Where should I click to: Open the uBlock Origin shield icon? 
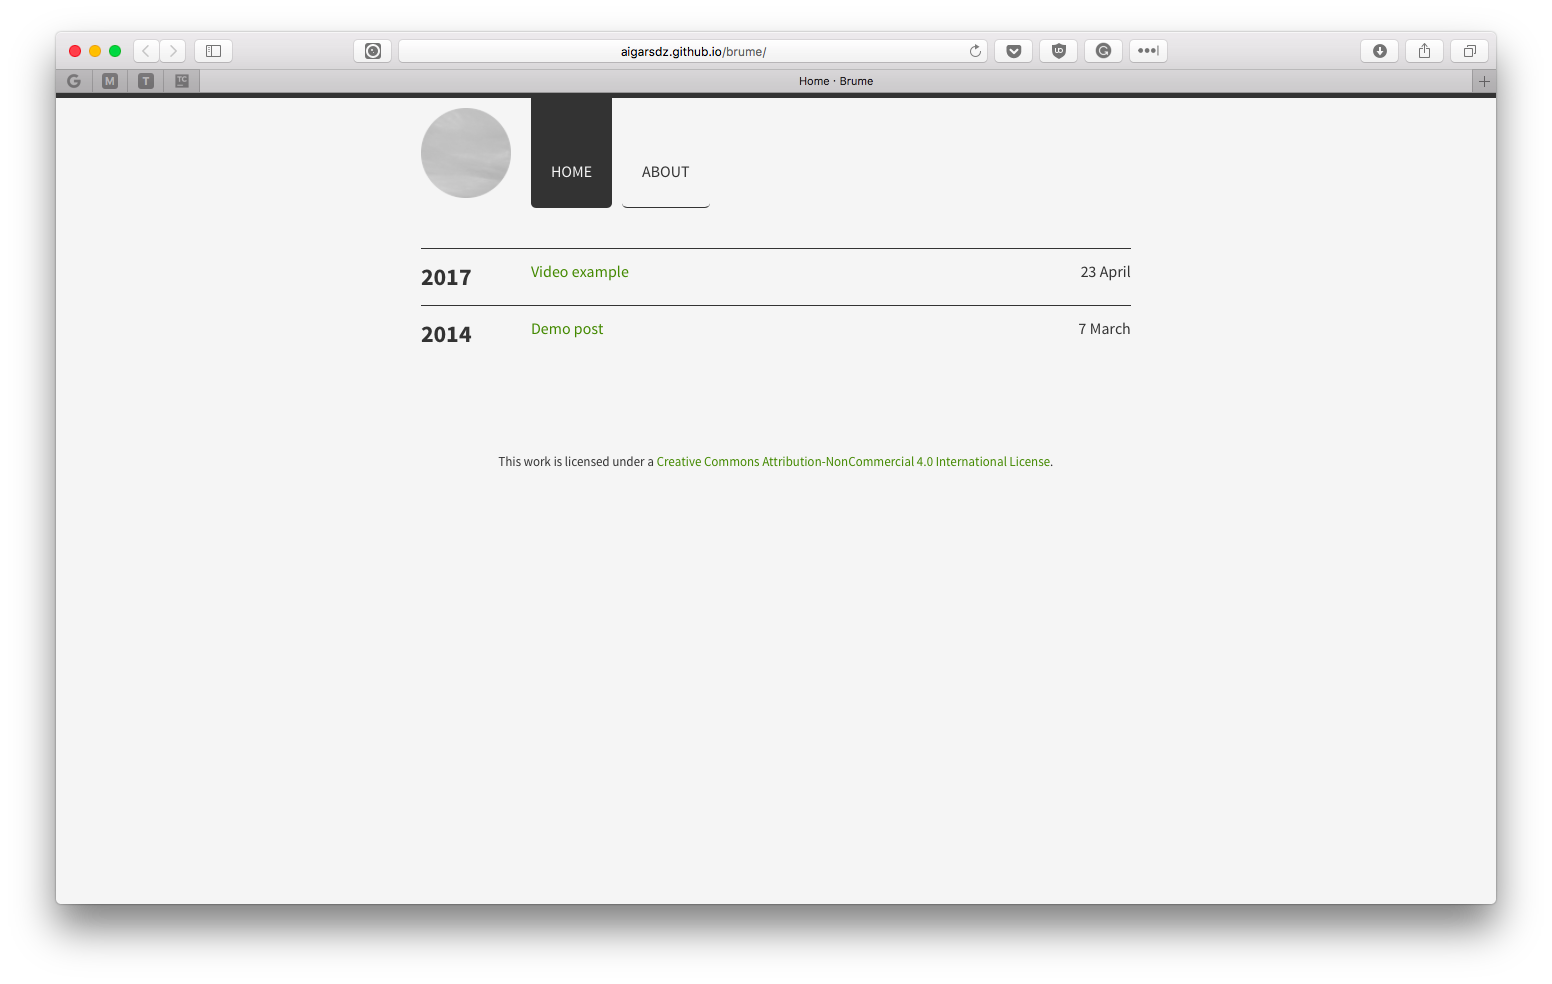[x=1058, y=51]
